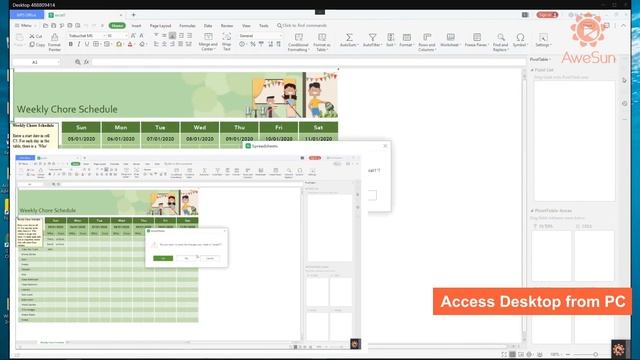The image size is (640, 360).
Task: Switch to the Home ribbon tab
Action: pos(117,25)
